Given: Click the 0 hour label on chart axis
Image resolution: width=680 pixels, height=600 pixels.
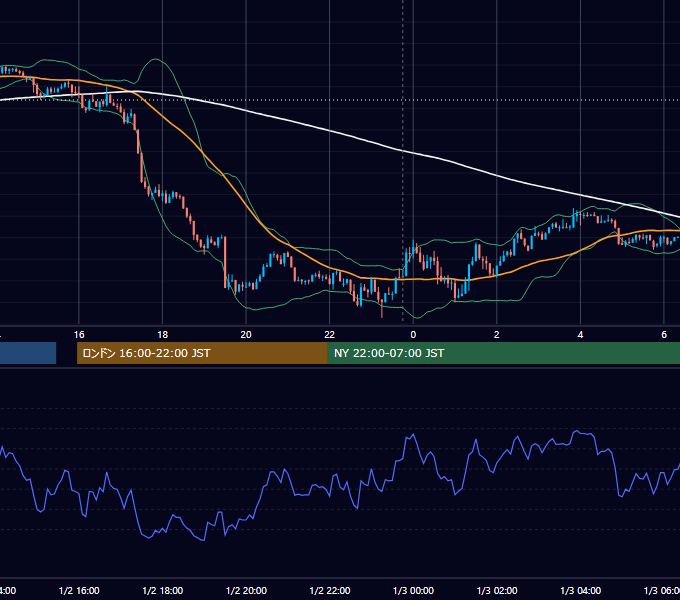Looking at the screenshot, I should [413, 335].
